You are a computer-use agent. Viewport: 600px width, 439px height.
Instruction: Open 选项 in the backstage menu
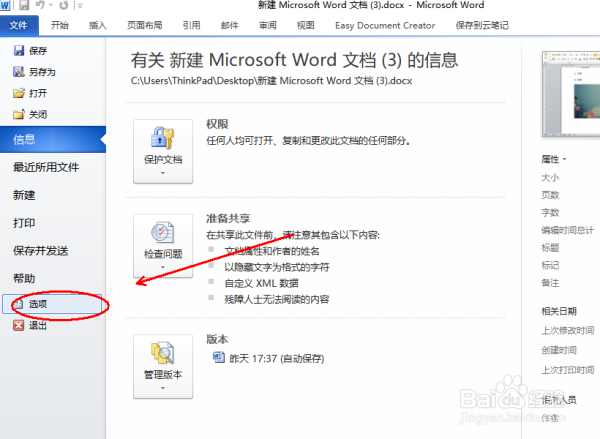[x=52, y=304]
